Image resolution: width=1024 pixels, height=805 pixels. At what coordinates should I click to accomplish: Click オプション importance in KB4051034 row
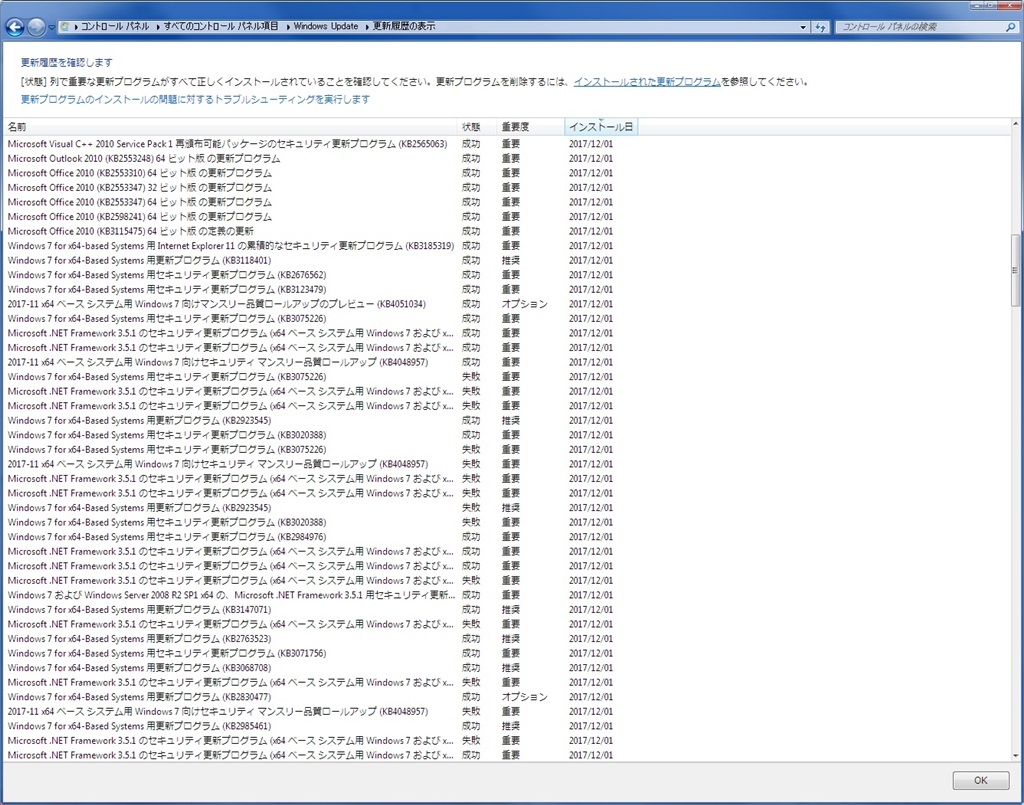click(x=524, y=304)
